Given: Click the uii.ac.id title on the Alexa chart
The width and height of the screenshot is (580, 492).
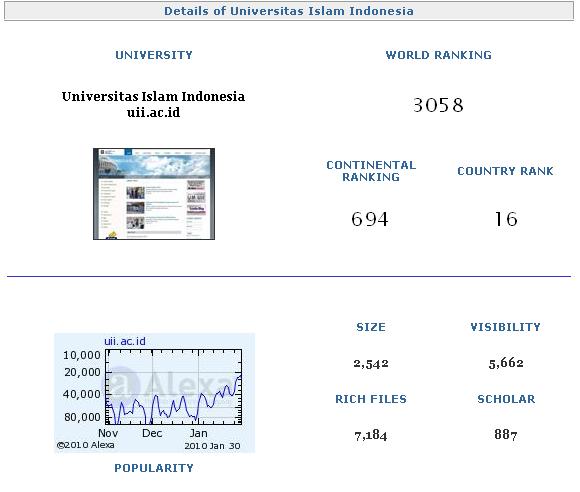Looking at the screenshot, I should 125,341.
